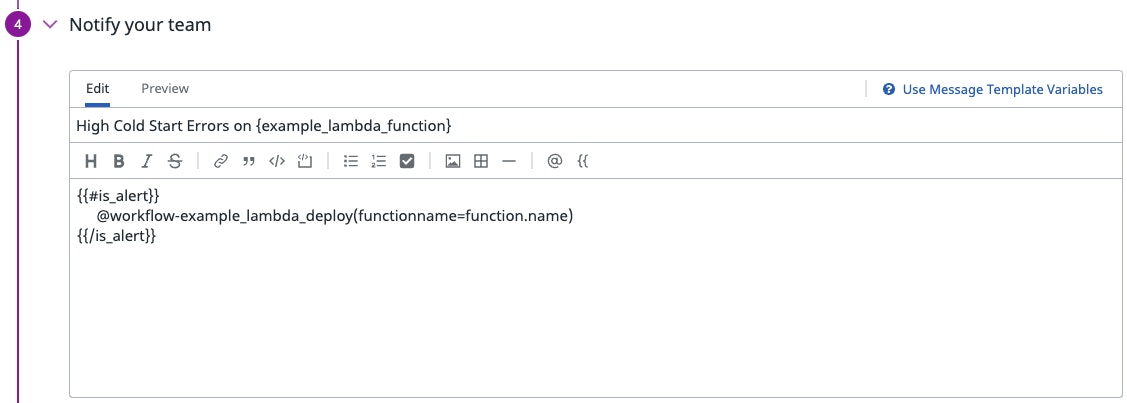The width and height of the screenshot is (1127, 403).
Task: Open Use Message Template Variables help link
Action: click(1002, 90)
